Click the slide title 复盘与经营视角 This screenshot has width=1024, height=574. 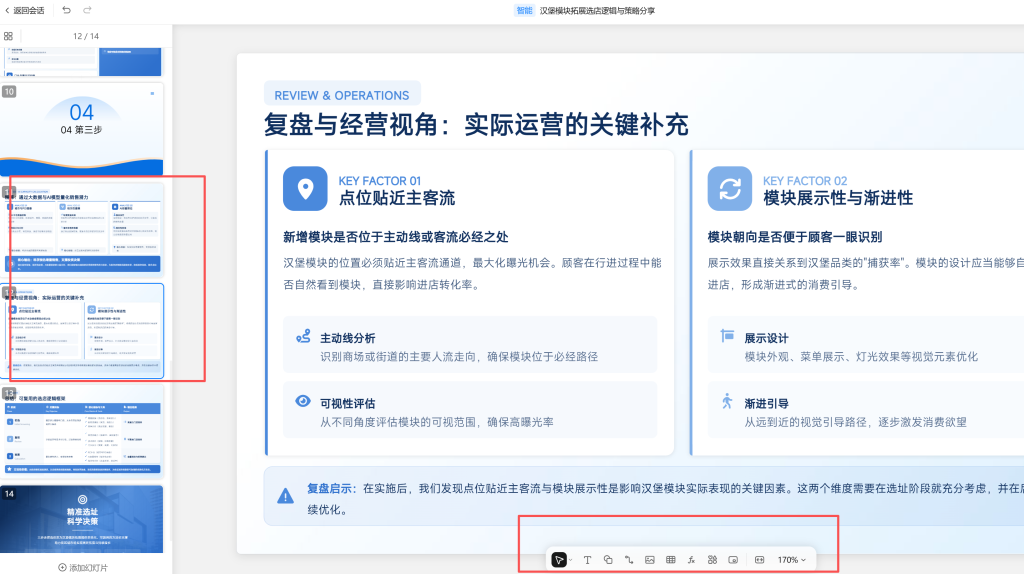click(476, 125)
